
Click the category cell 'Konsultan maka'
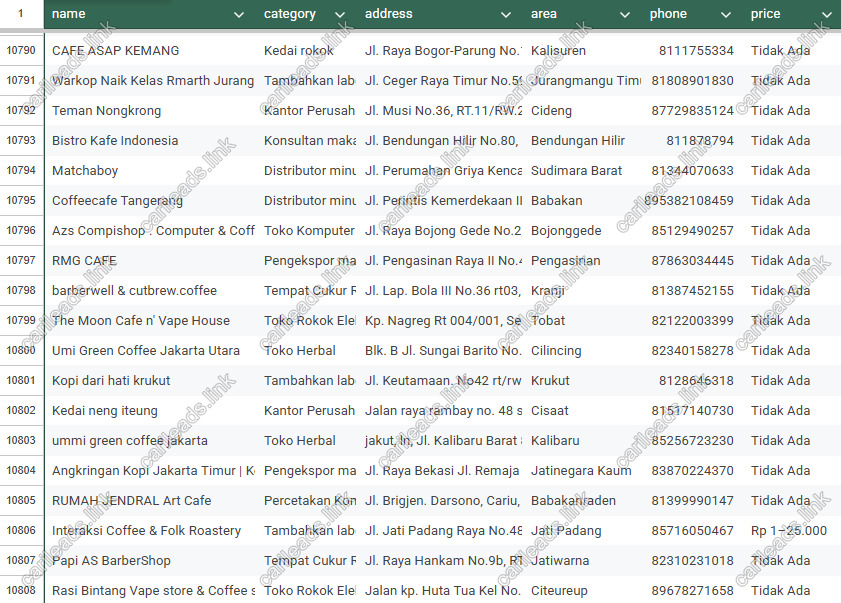click(x=309, y=141)
